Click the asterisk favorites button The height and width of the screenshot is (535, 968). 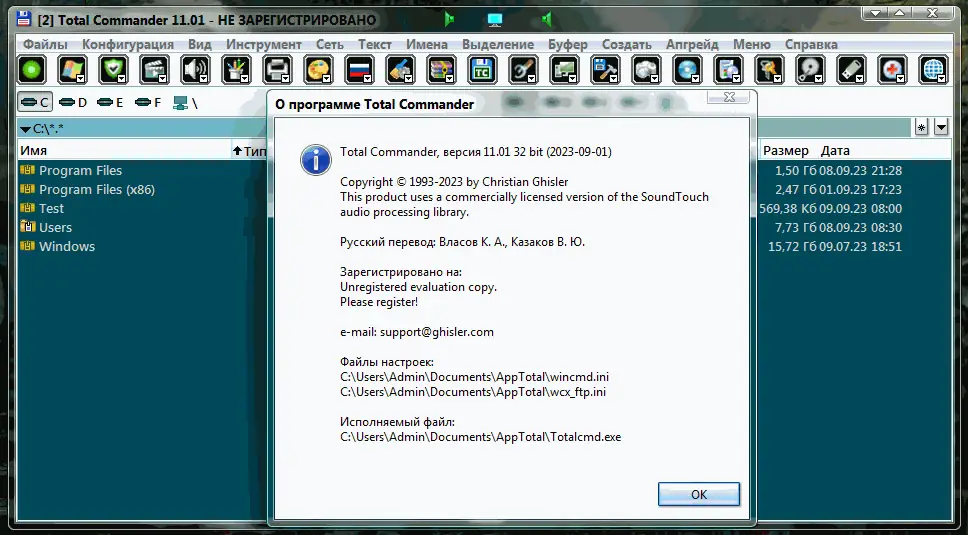(921, 128)
